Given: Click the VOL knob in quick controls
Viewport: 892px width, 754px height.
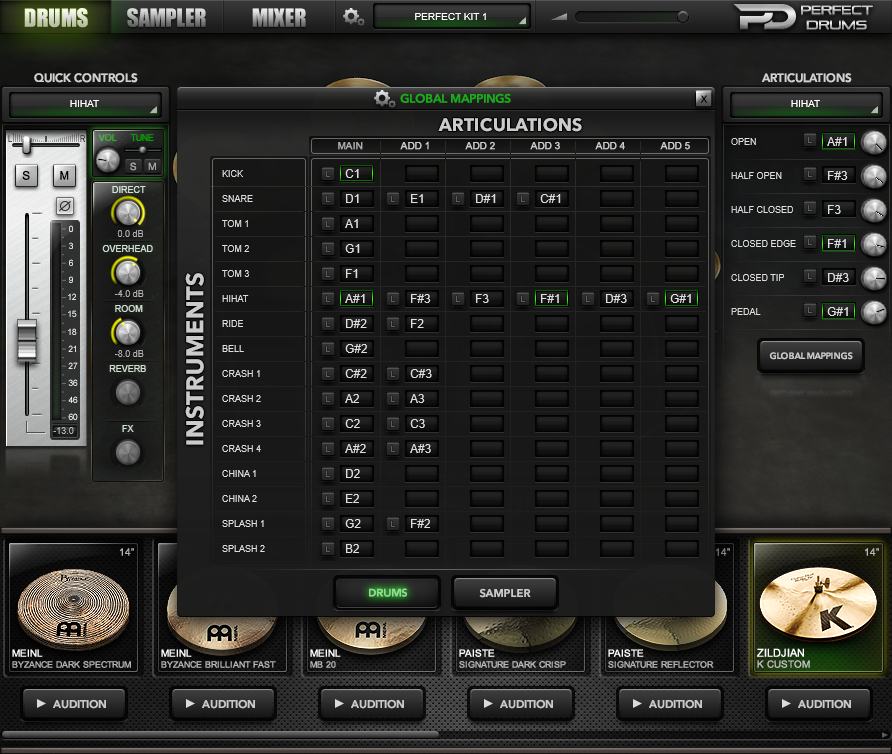Looking at the screenshot, I should 108,160.
